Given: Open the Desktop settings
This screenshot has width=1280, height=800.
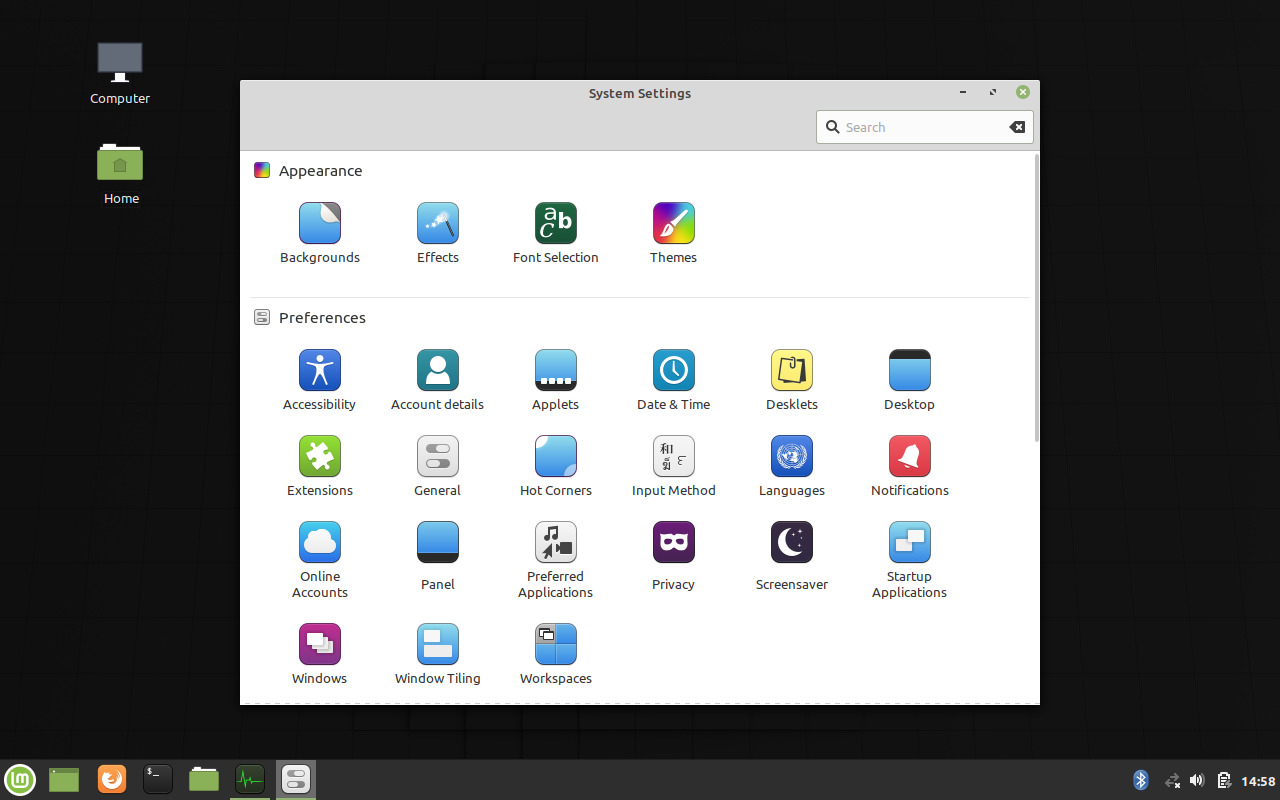Looking at the screenshot, I should (910, 380).
